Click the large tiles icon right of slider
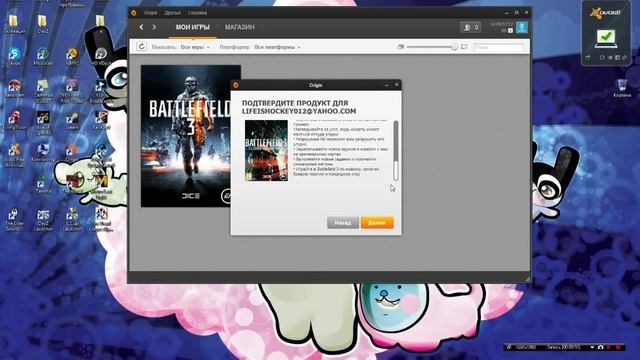This screenshot has height=360, width=640. [x=464, y=47]
